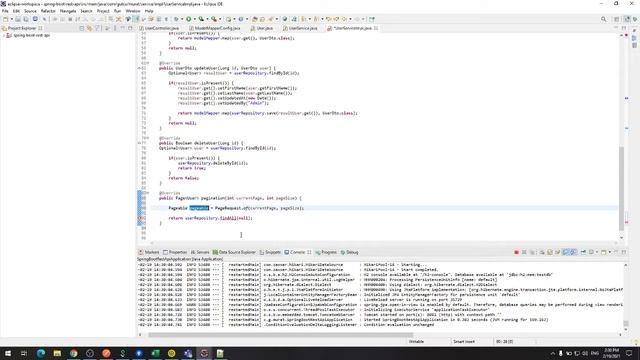Image resolution: width=640 pixels, height=360 pixels.
Task: Open the Snippets view tab
Action: click(x=270, y=252)
